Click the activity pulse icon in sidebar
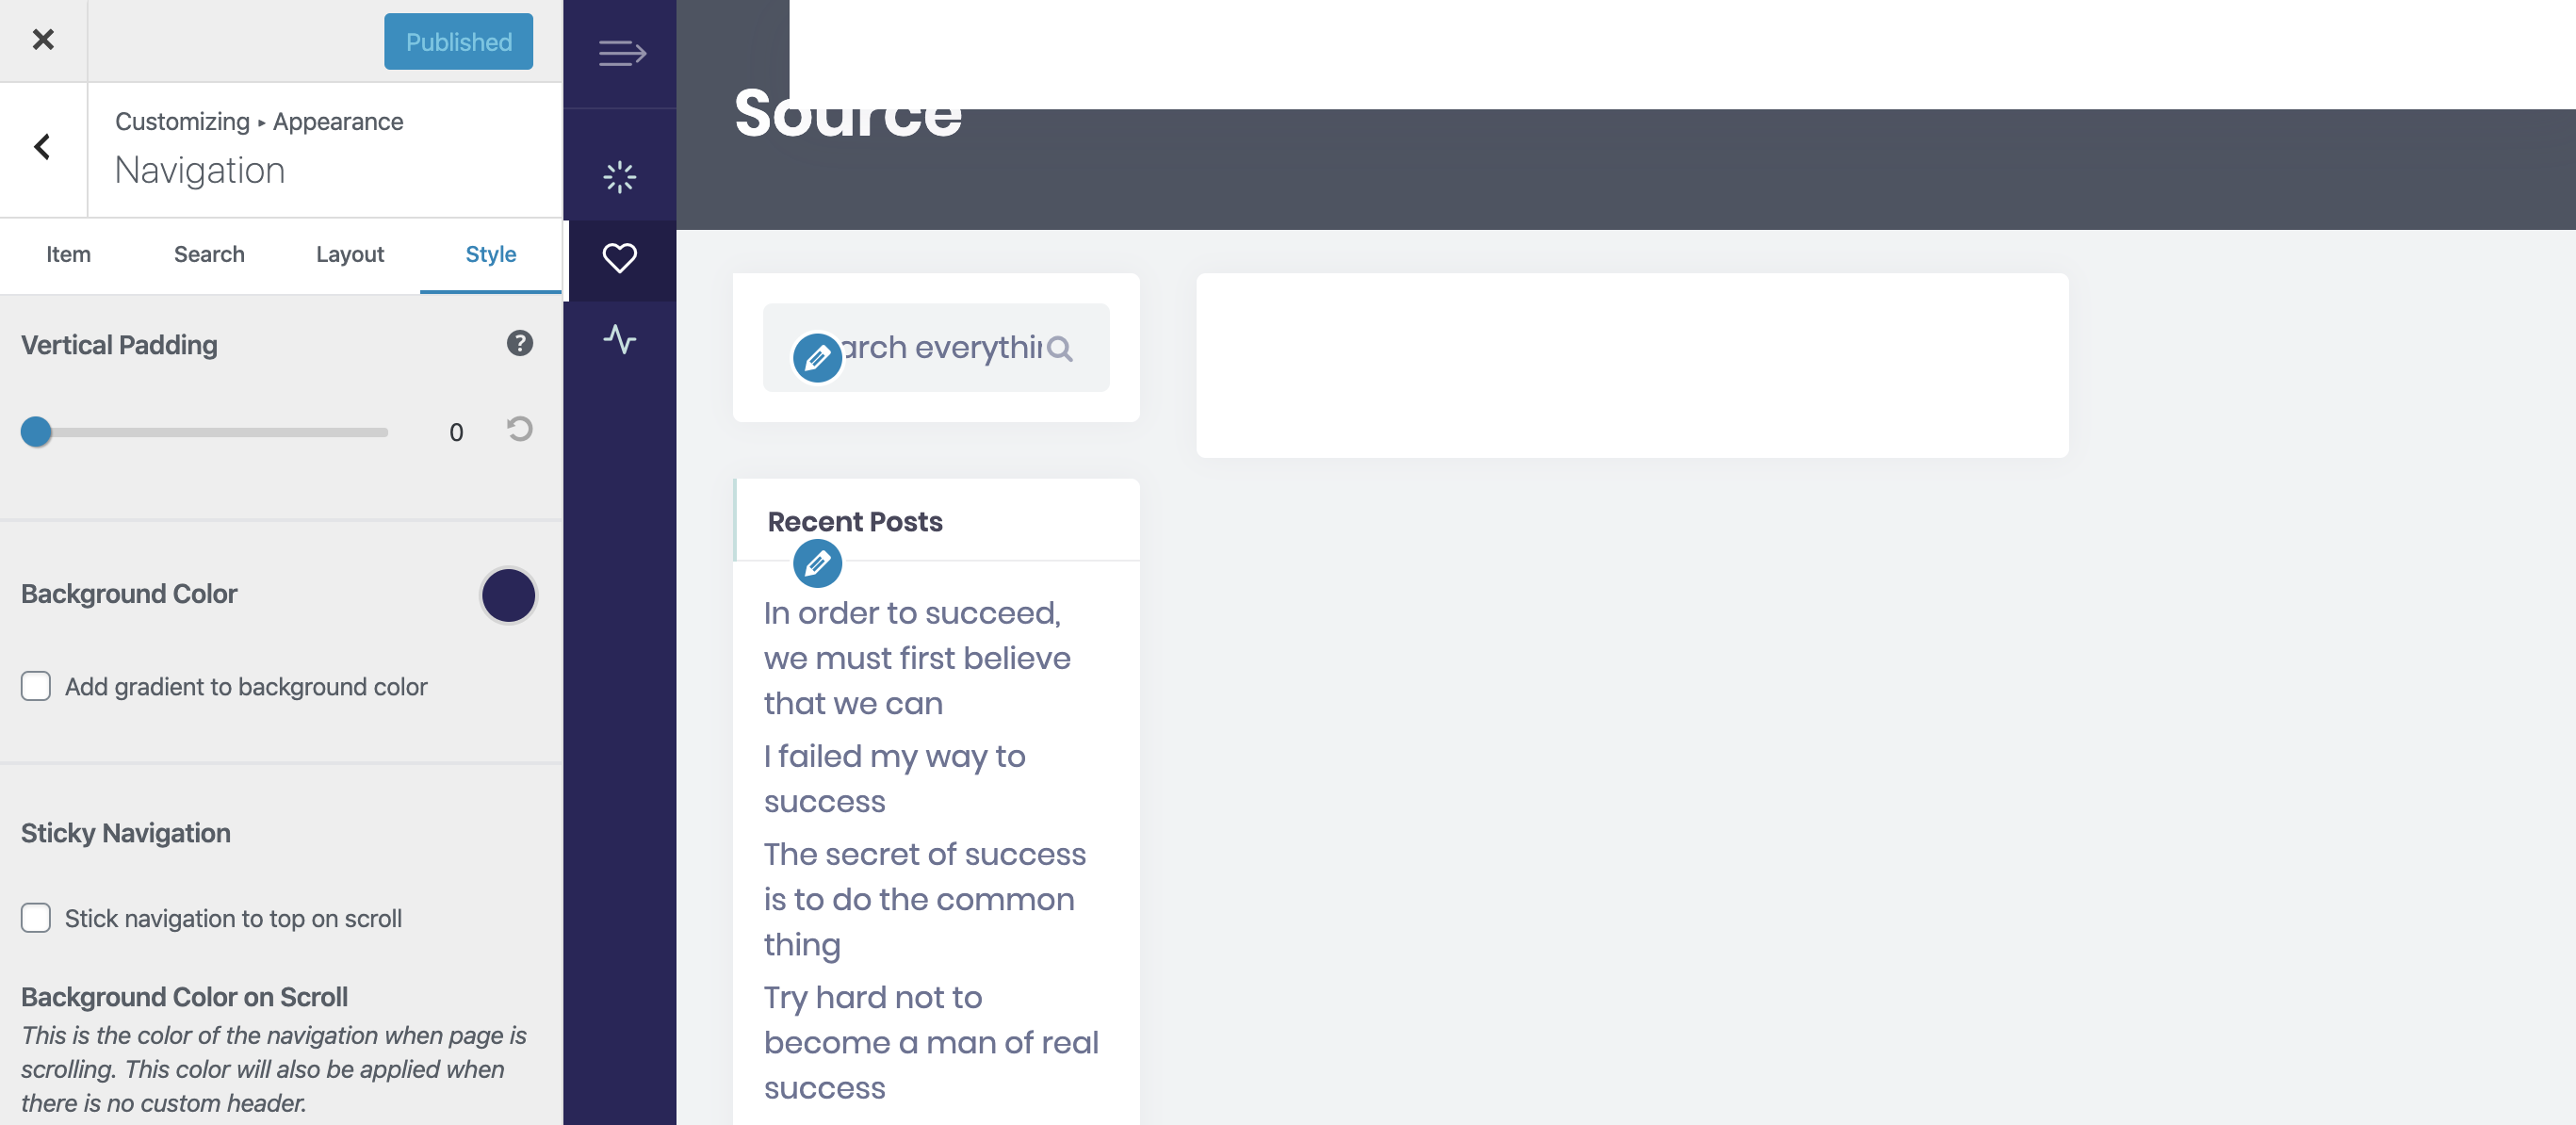Screen dimensions: 2576x1125 tap(619, 339)
